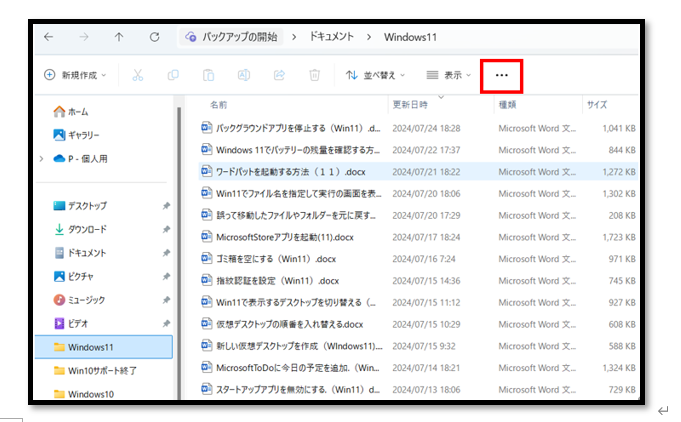Click the Share toolbar icon
Image resolution: width=681 pixels, height=422 pixels.
pyautogui.click(x=279, y=75)
